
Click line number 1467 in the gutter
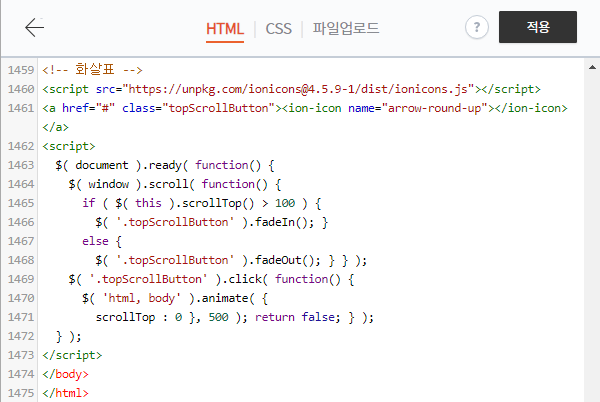(21, 241)
